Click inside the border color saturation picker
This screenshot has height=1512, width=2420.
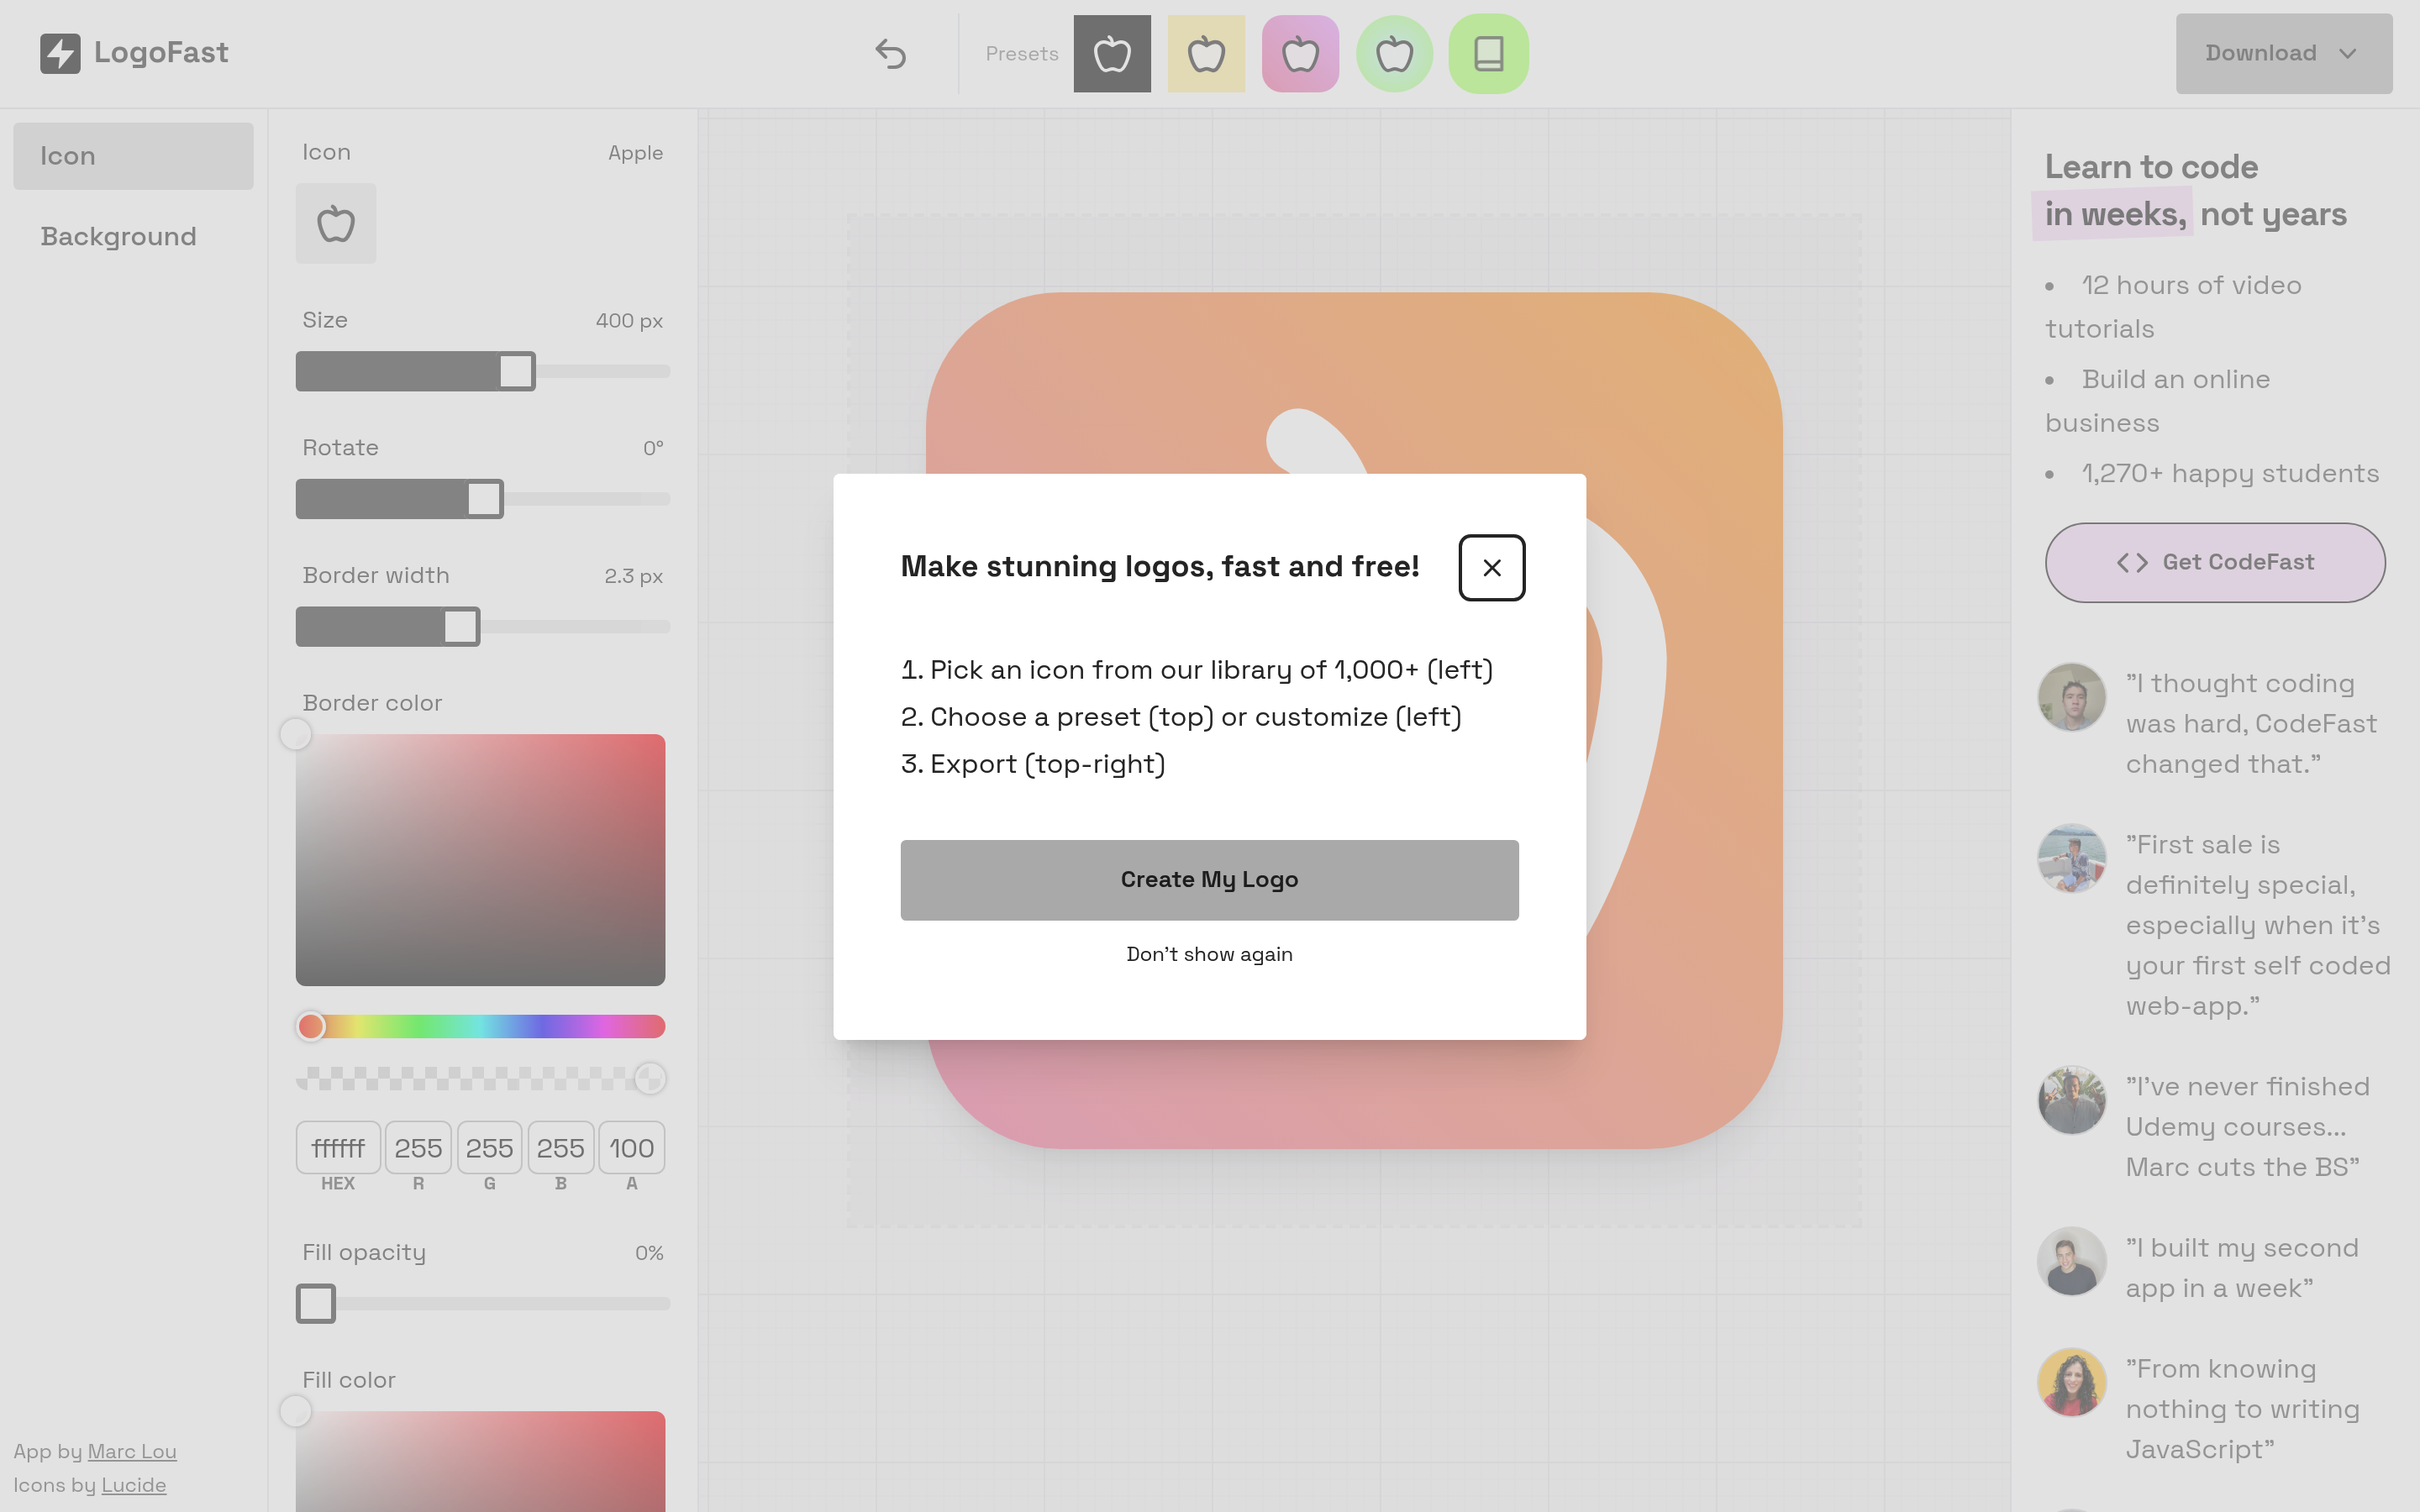(480, 860)
